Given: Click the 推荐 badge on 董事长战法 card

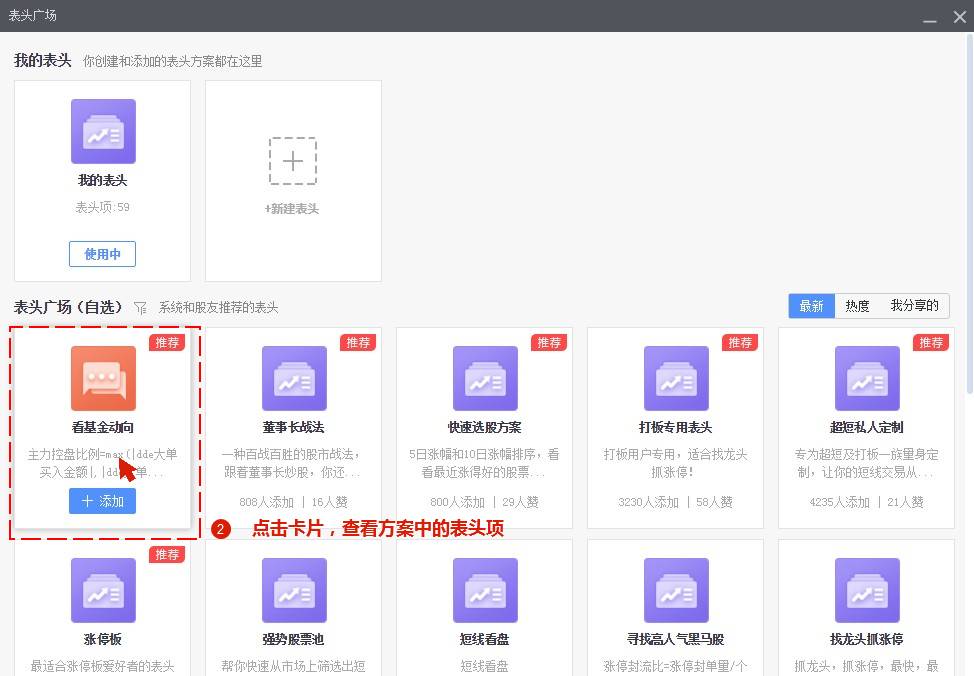Looking at the screenshot, I should coord(358,342).
